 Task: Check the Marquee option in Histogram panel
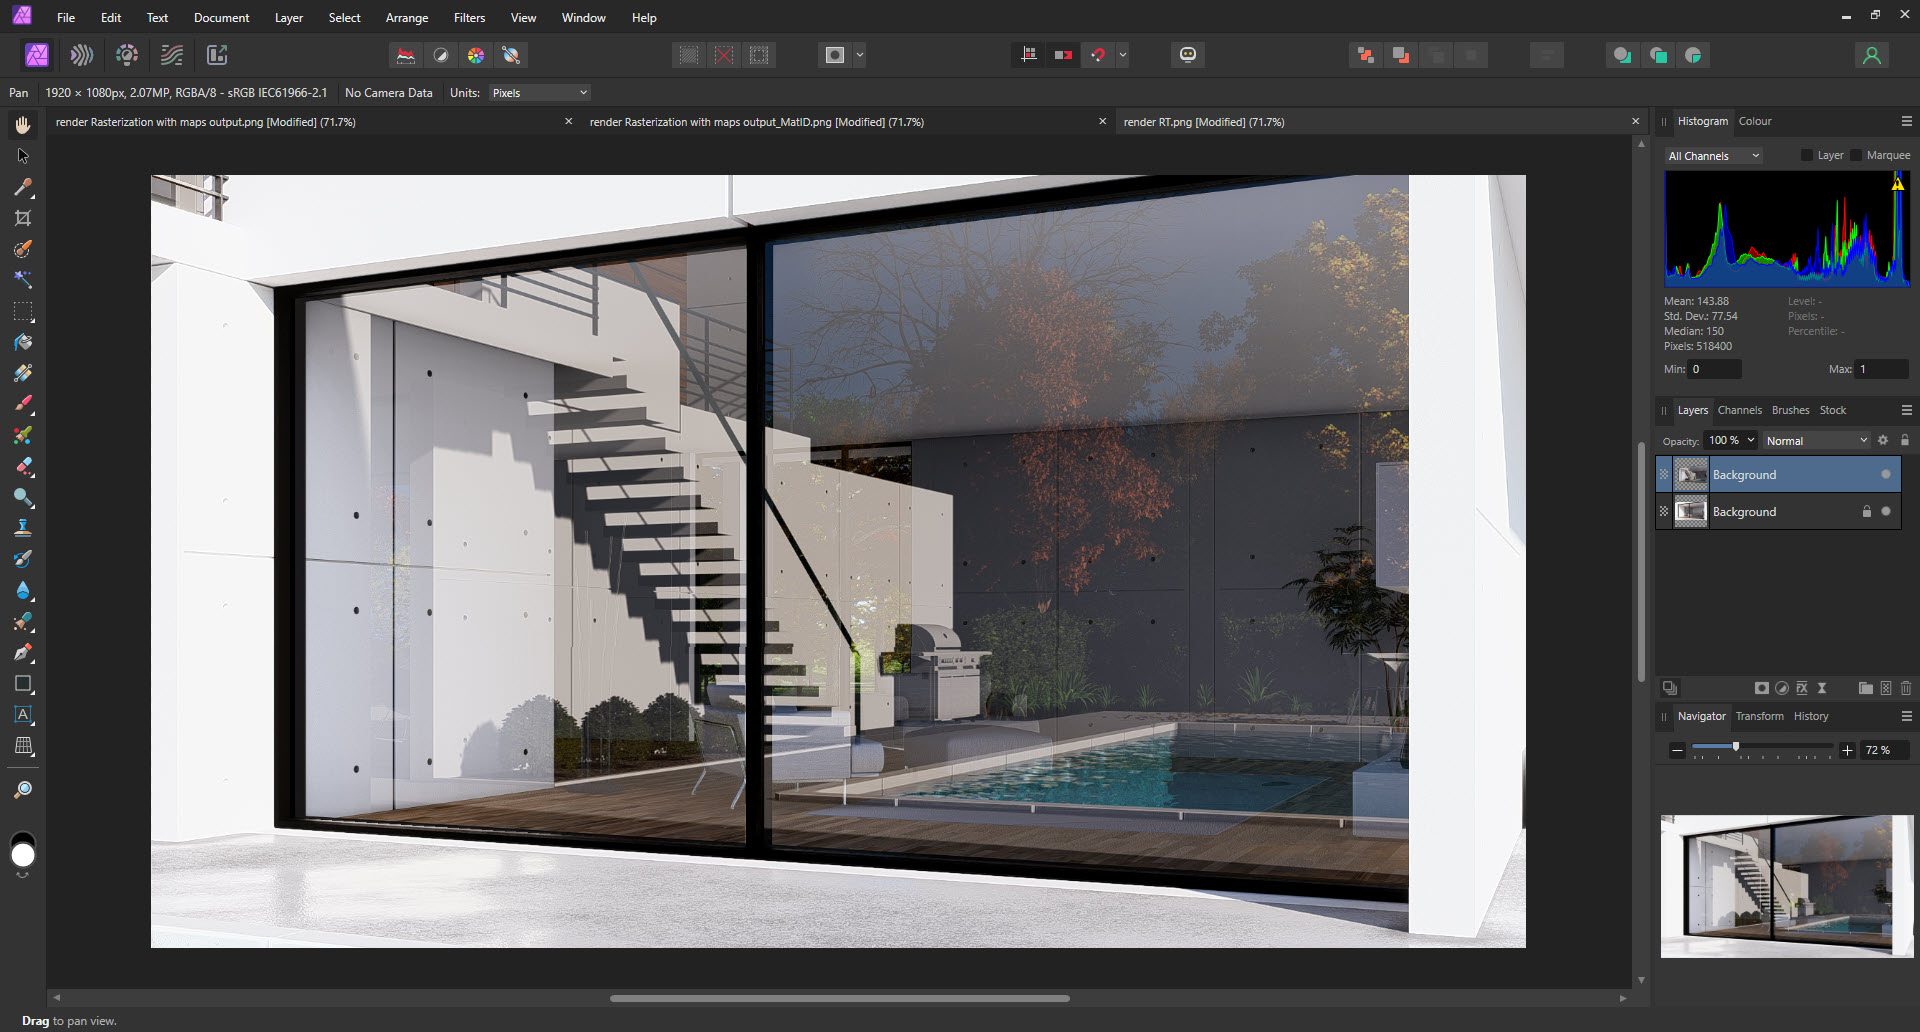pyautogui.click(x=1855, y=155)
